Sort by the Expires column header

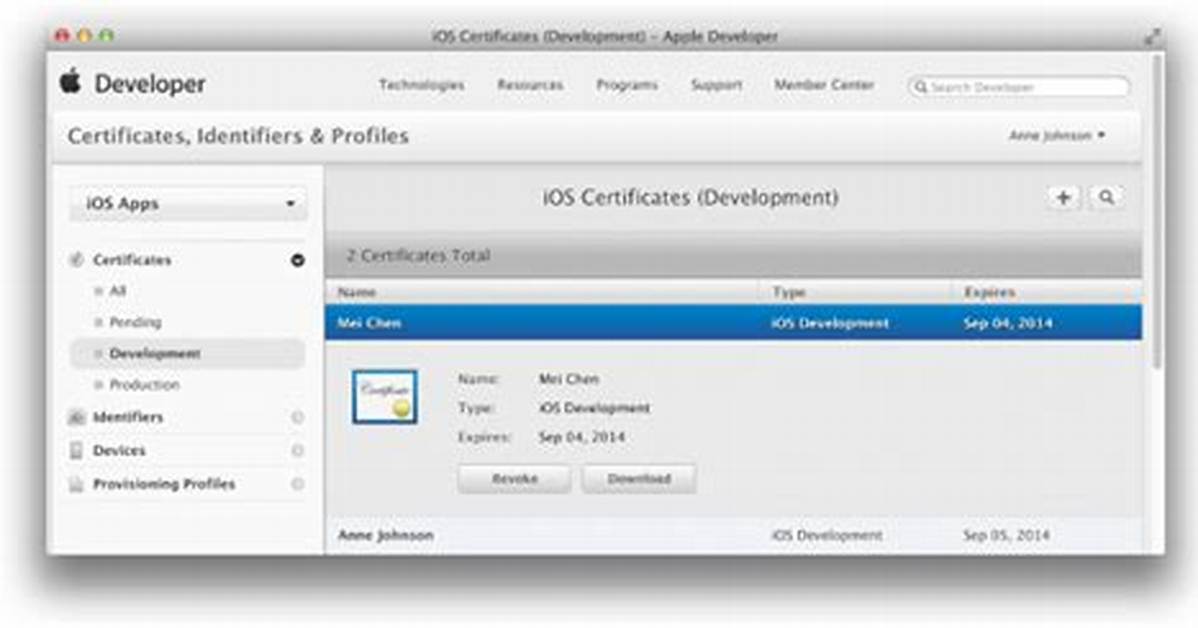pyautogui.click(x=989, y=293)
